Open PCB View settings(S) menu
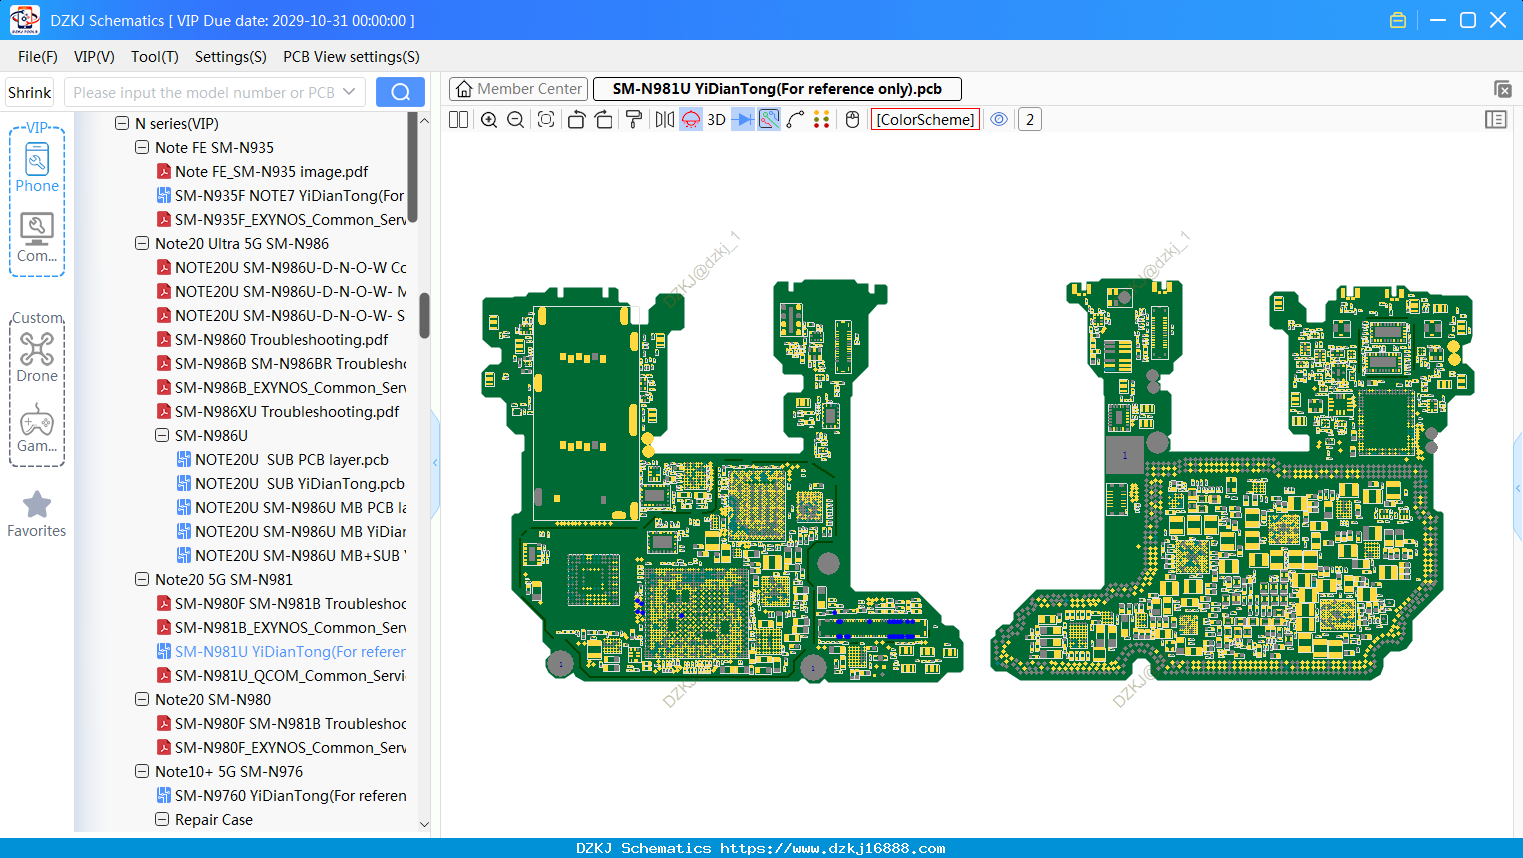This screenshot has width=1523, height=858. [x=351, y=57]
